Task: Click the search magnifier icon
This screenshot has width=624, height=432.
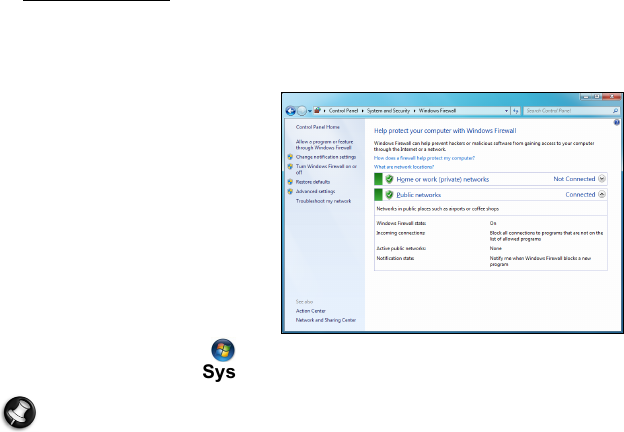Action: [x=615, y=111]
